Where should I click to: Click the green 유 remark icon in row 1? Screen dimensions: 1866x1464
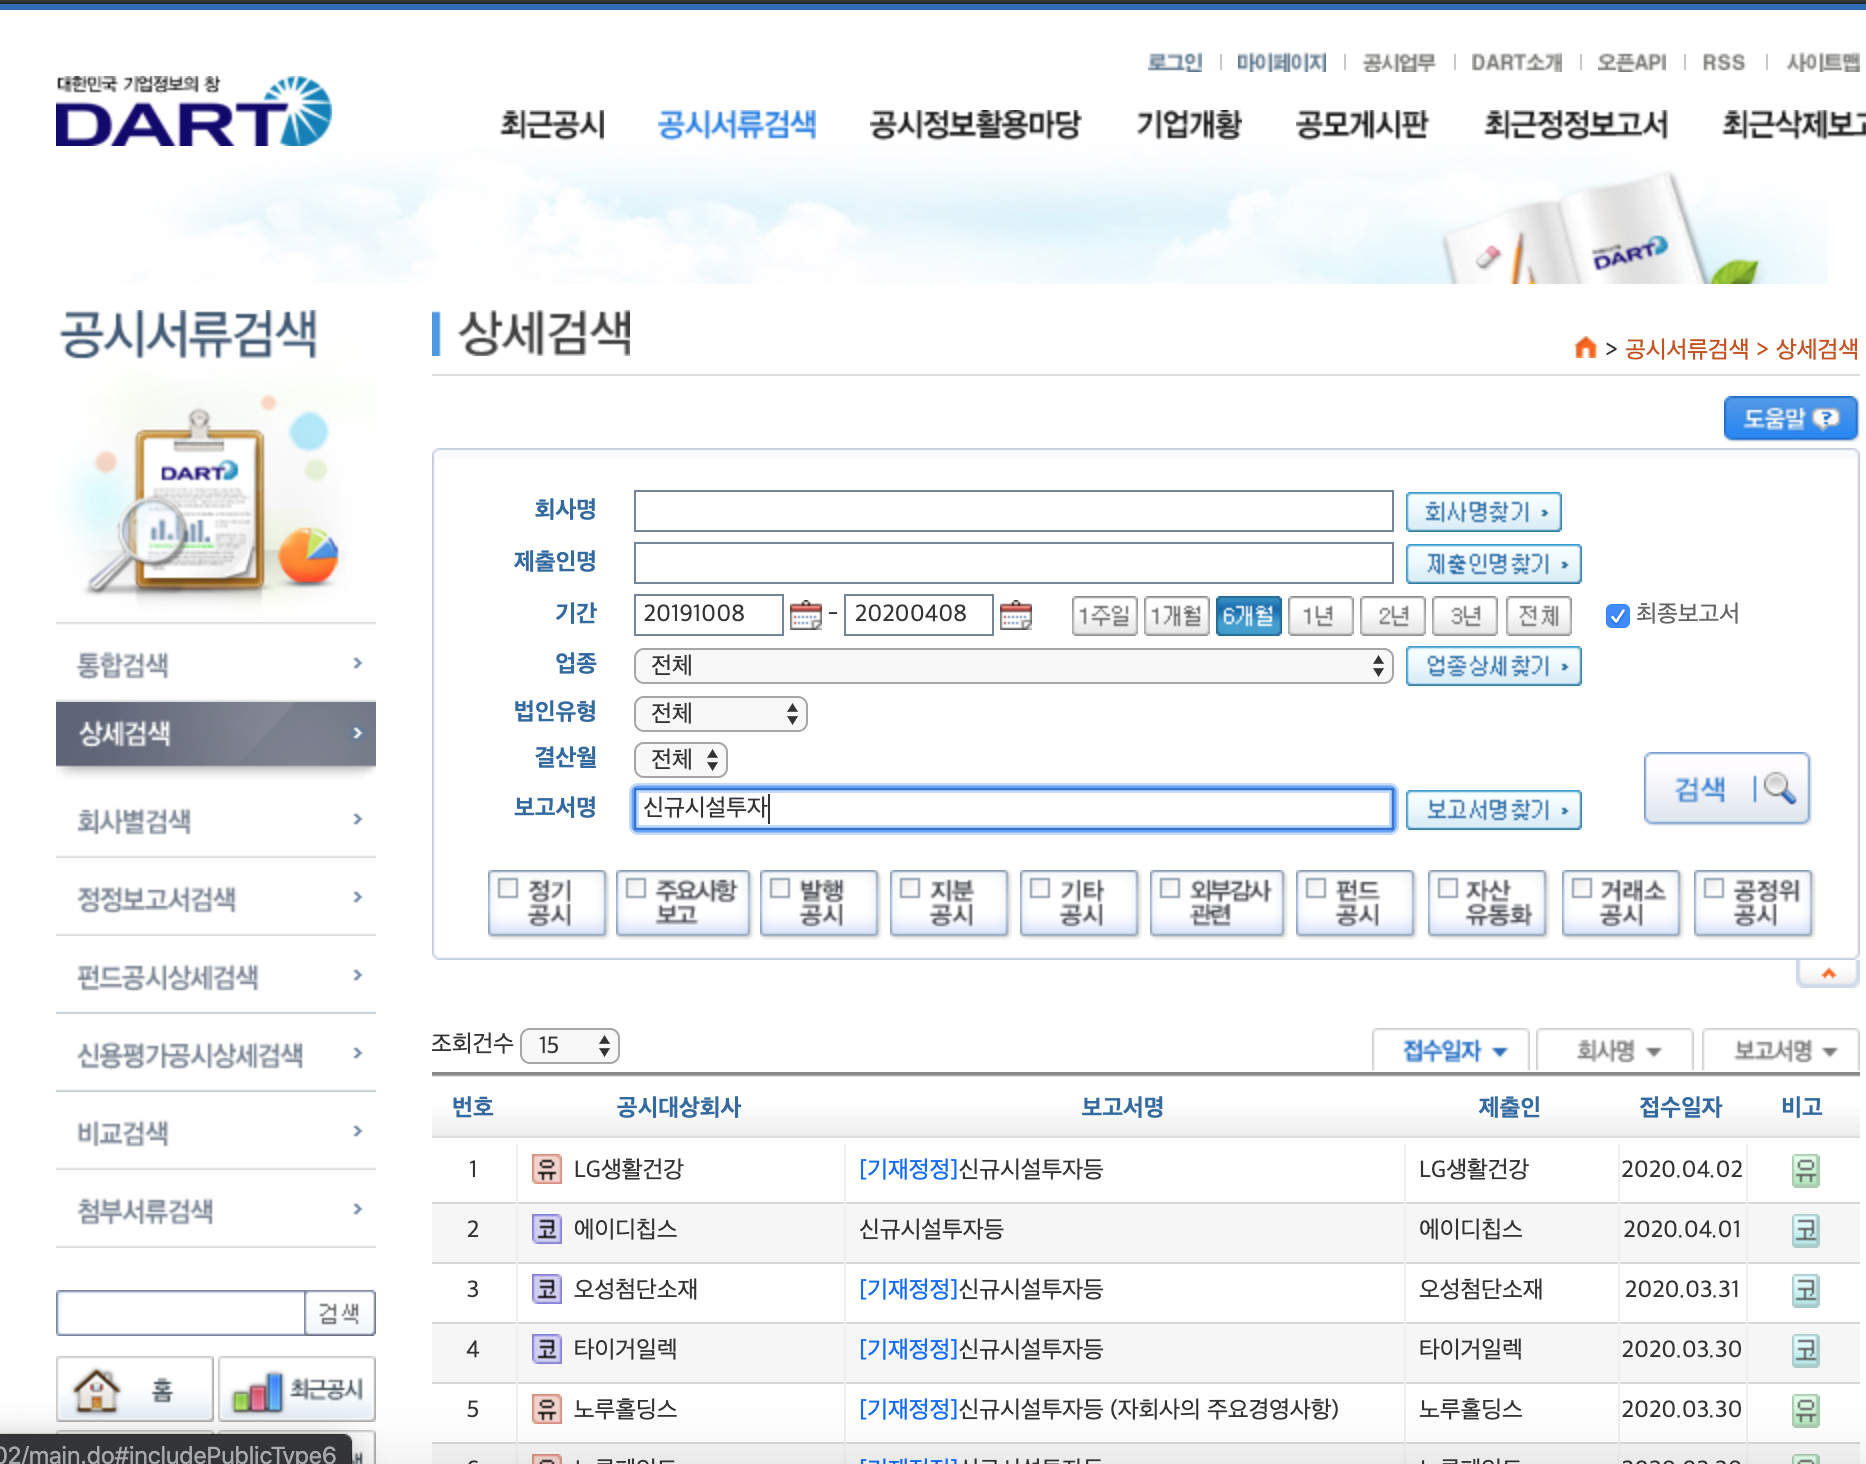coord(1805,1170)
